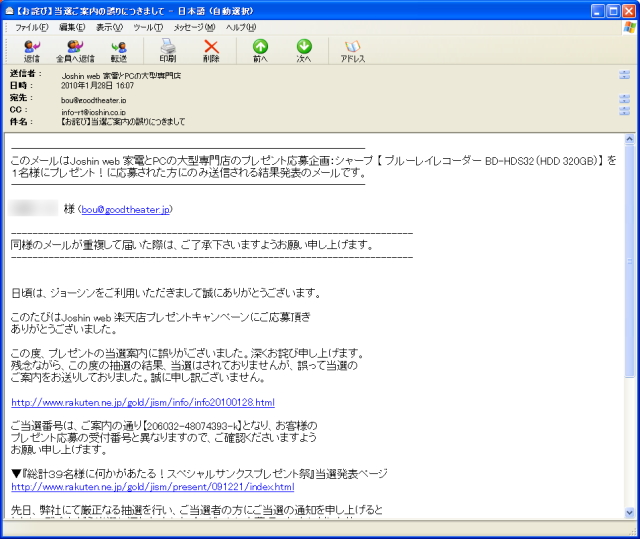Open the 表示(V) menu
The height and width of the screenshot is (539, 640).
point(109,27)
